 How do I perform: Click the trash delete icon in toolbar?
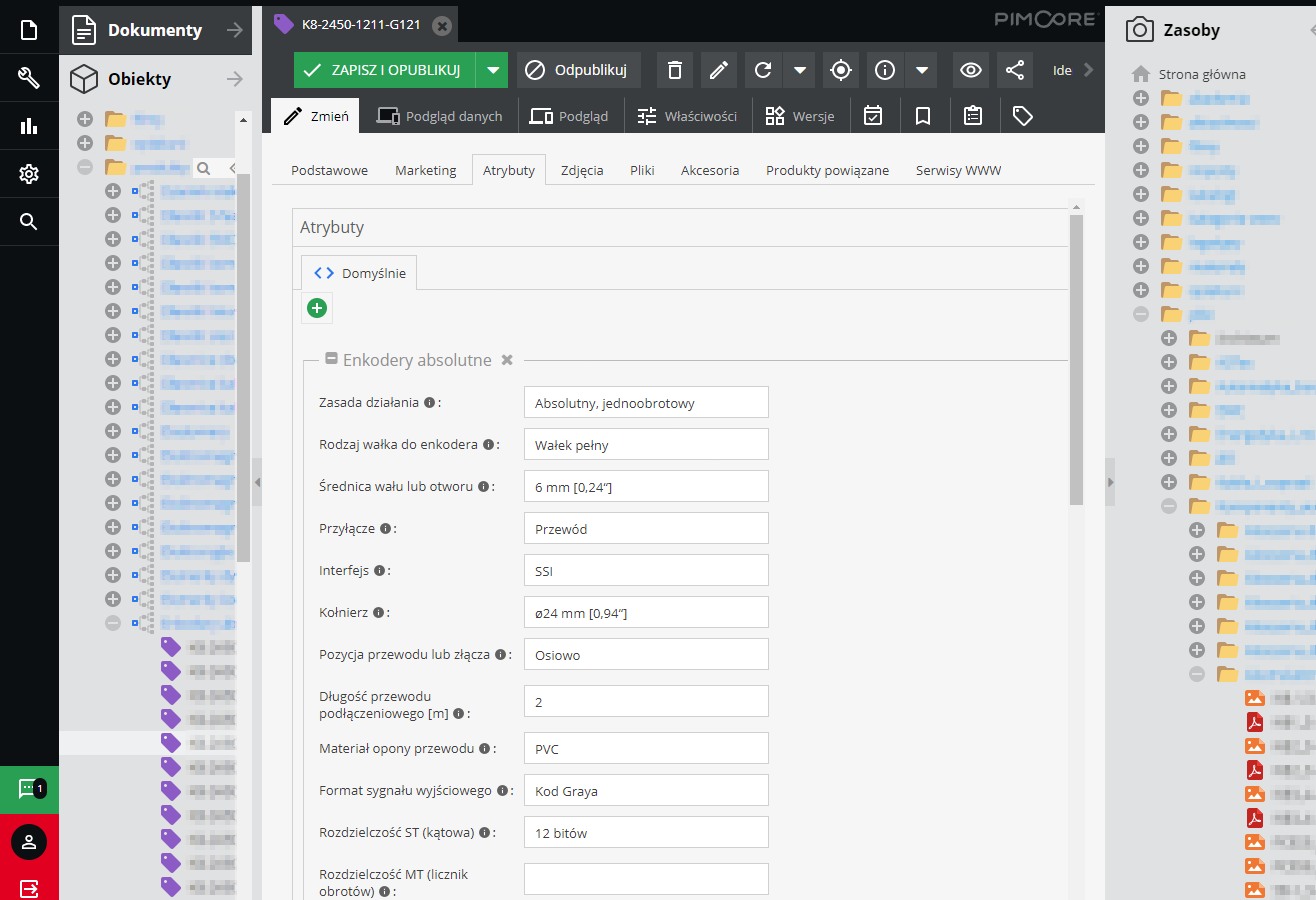tap(675, 70)
